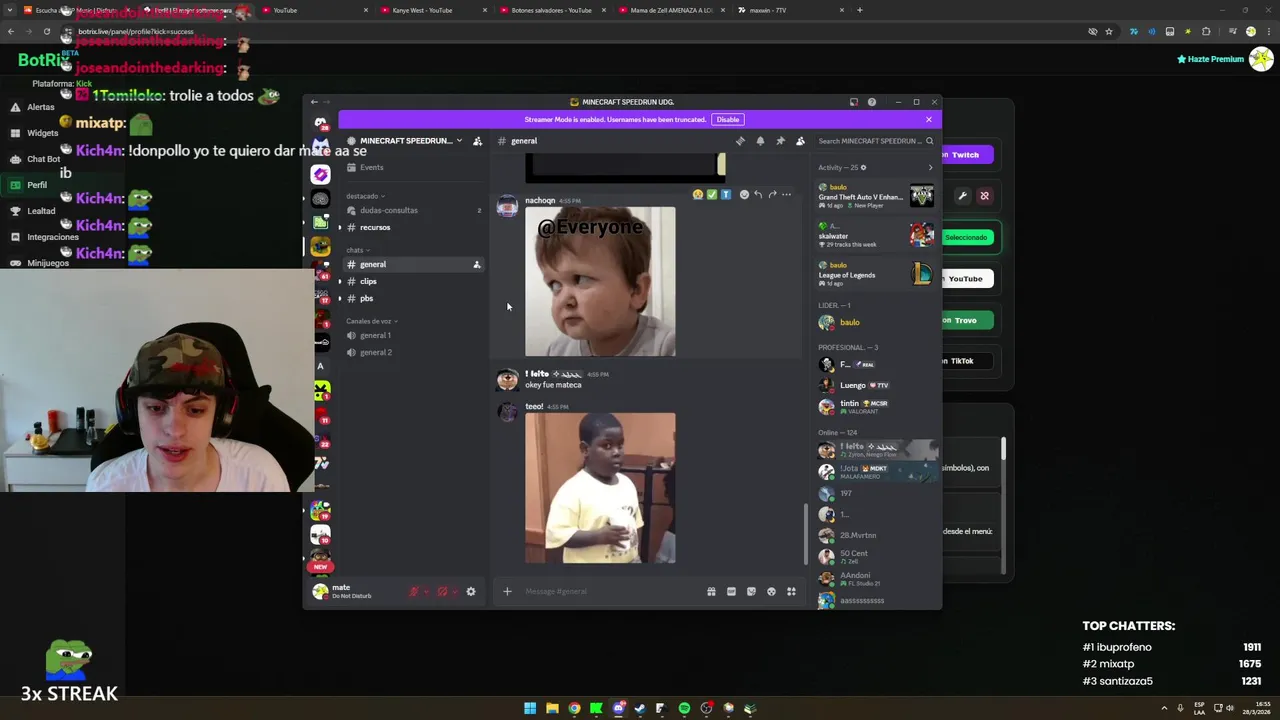The width and height of the screenshot is (1280, 720).
Task: Open the Events entry
Action: (x=413, y=167)
